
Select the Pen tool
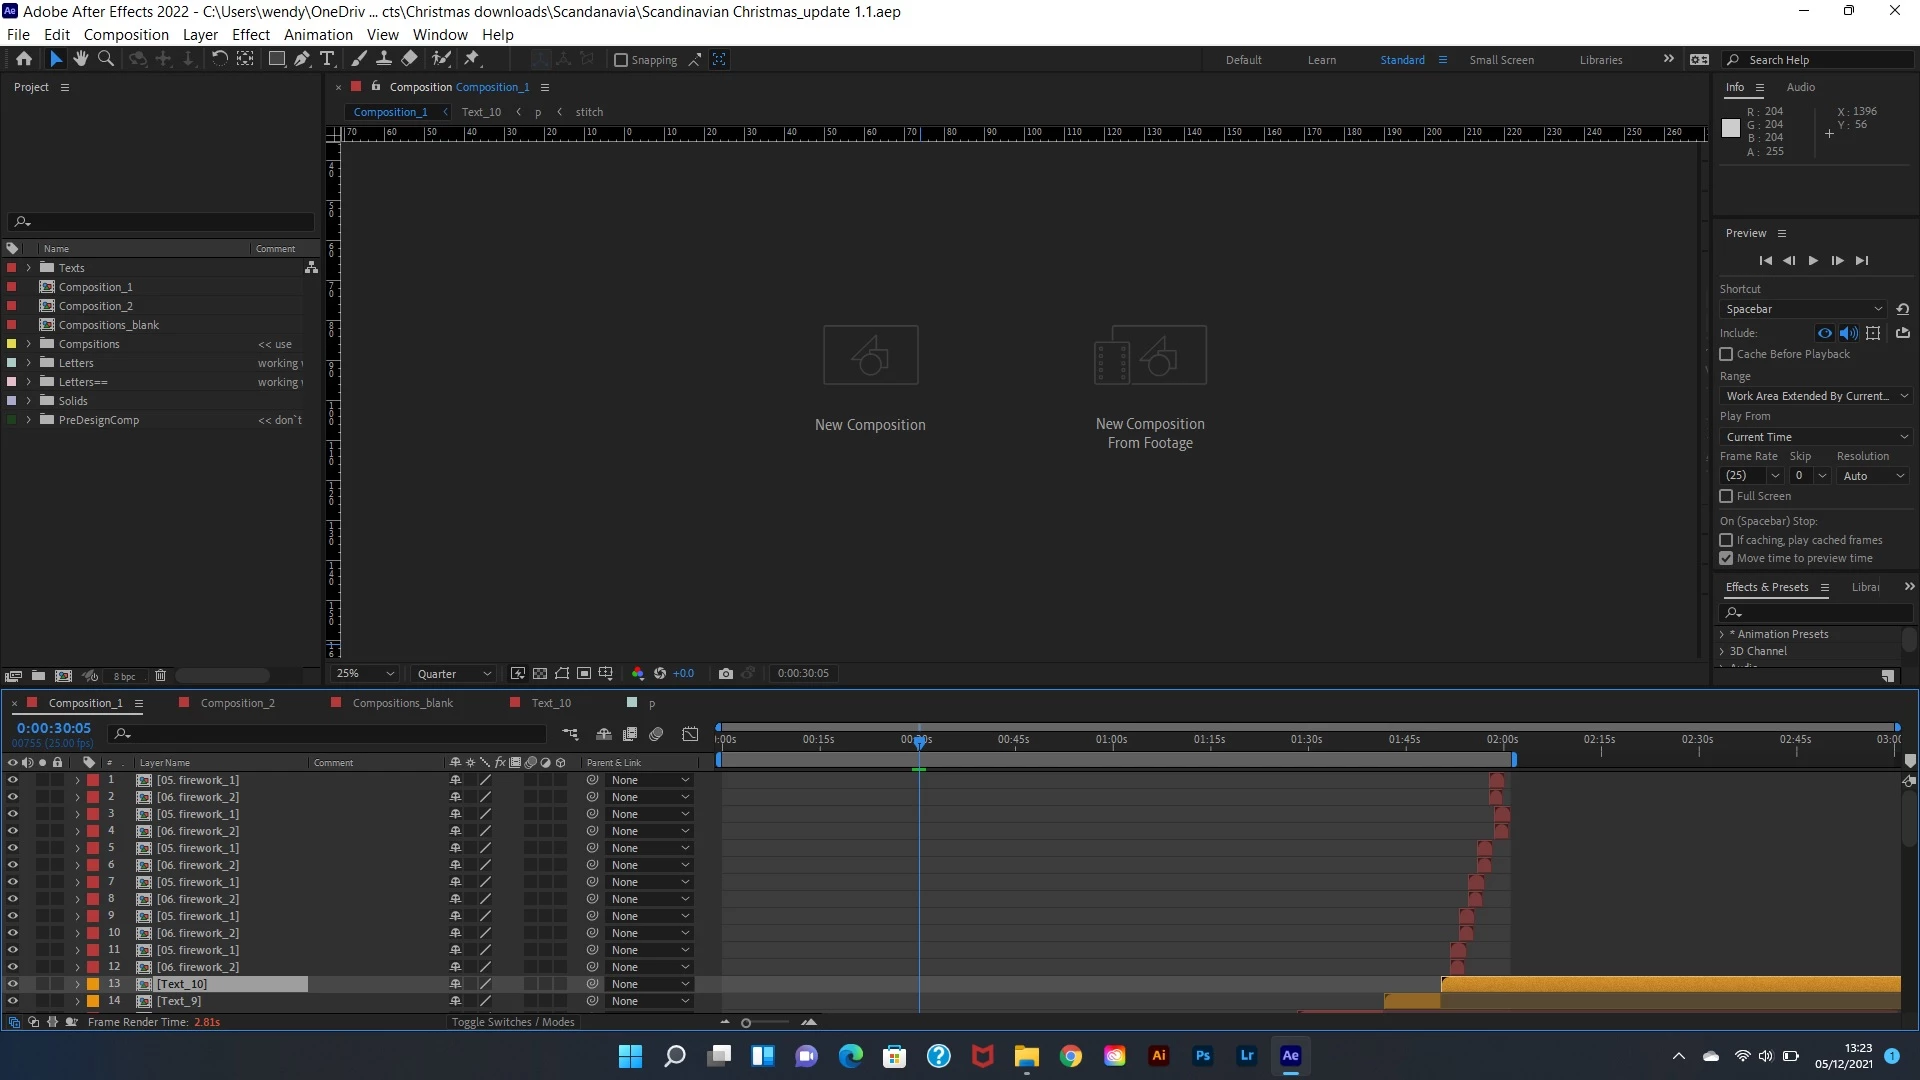coord(302,59)
